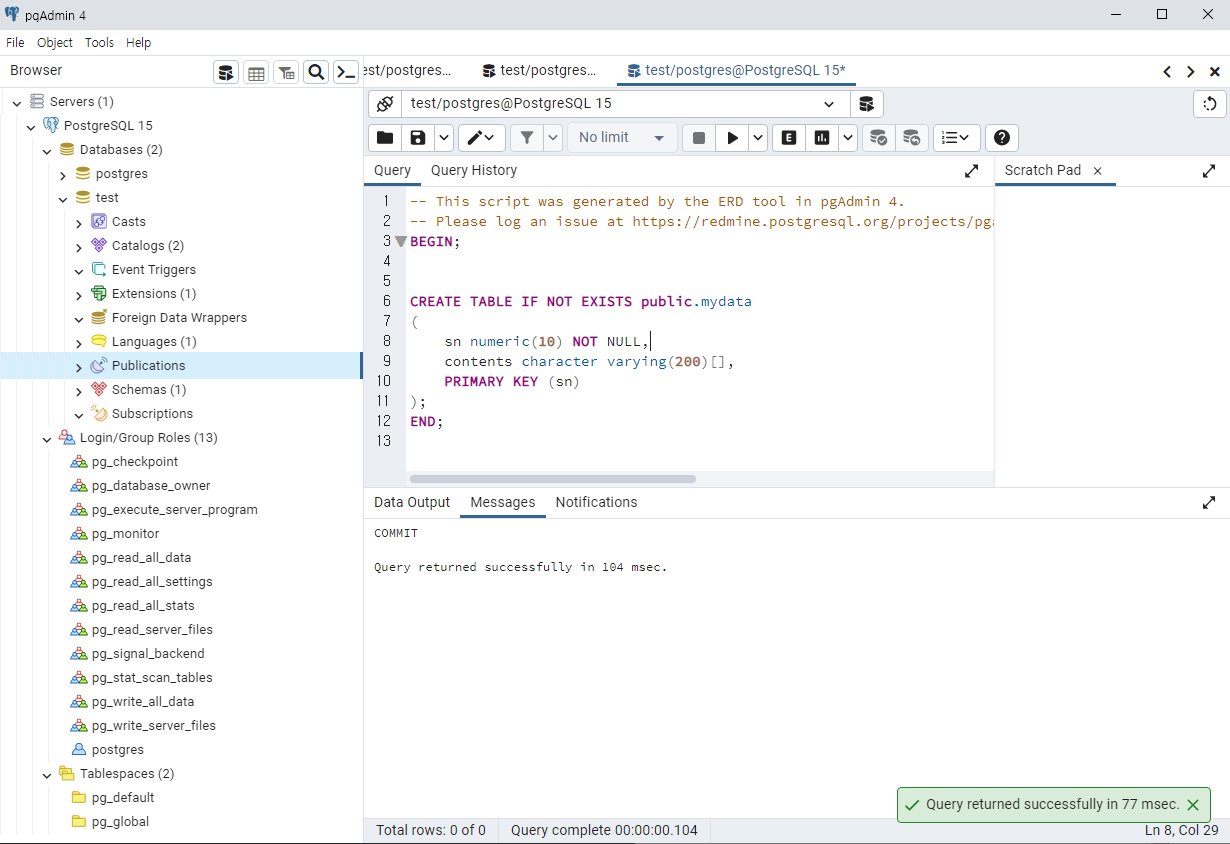
Task: Move to next tab with right chevron
Action: (x=1191, y=72)
